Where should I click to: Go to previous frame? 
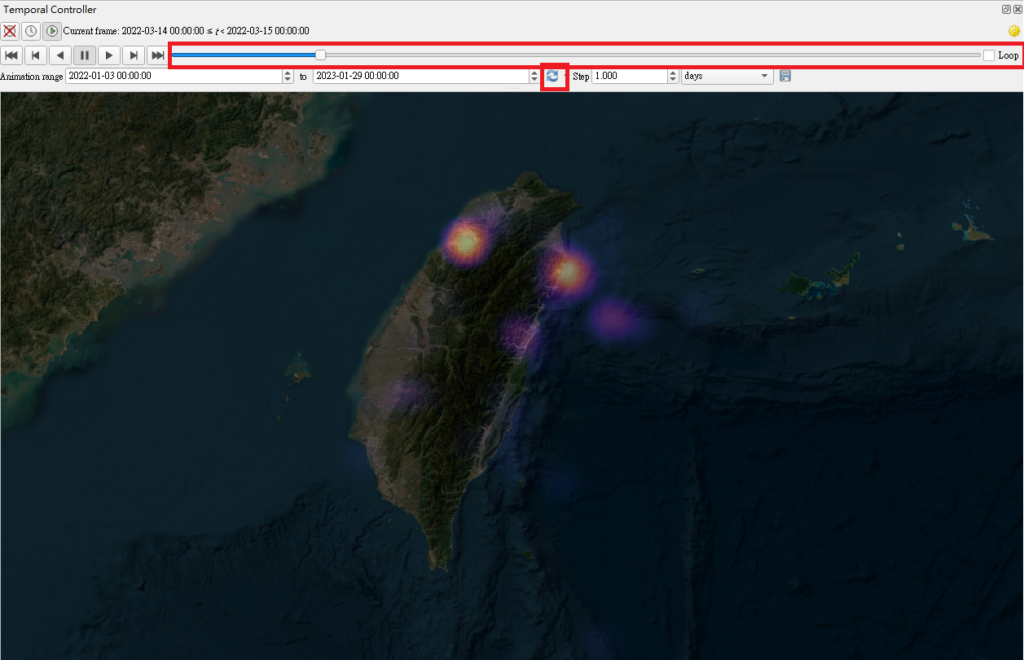tap(36, 55)
